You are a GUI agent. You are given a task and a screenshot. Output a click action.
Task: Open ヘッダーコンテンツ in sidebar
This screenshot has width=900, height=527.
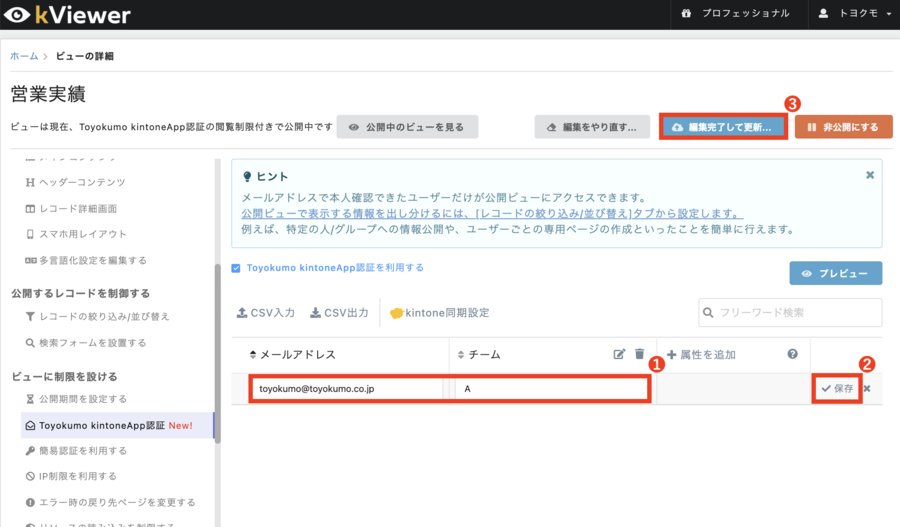coord(75,182)
